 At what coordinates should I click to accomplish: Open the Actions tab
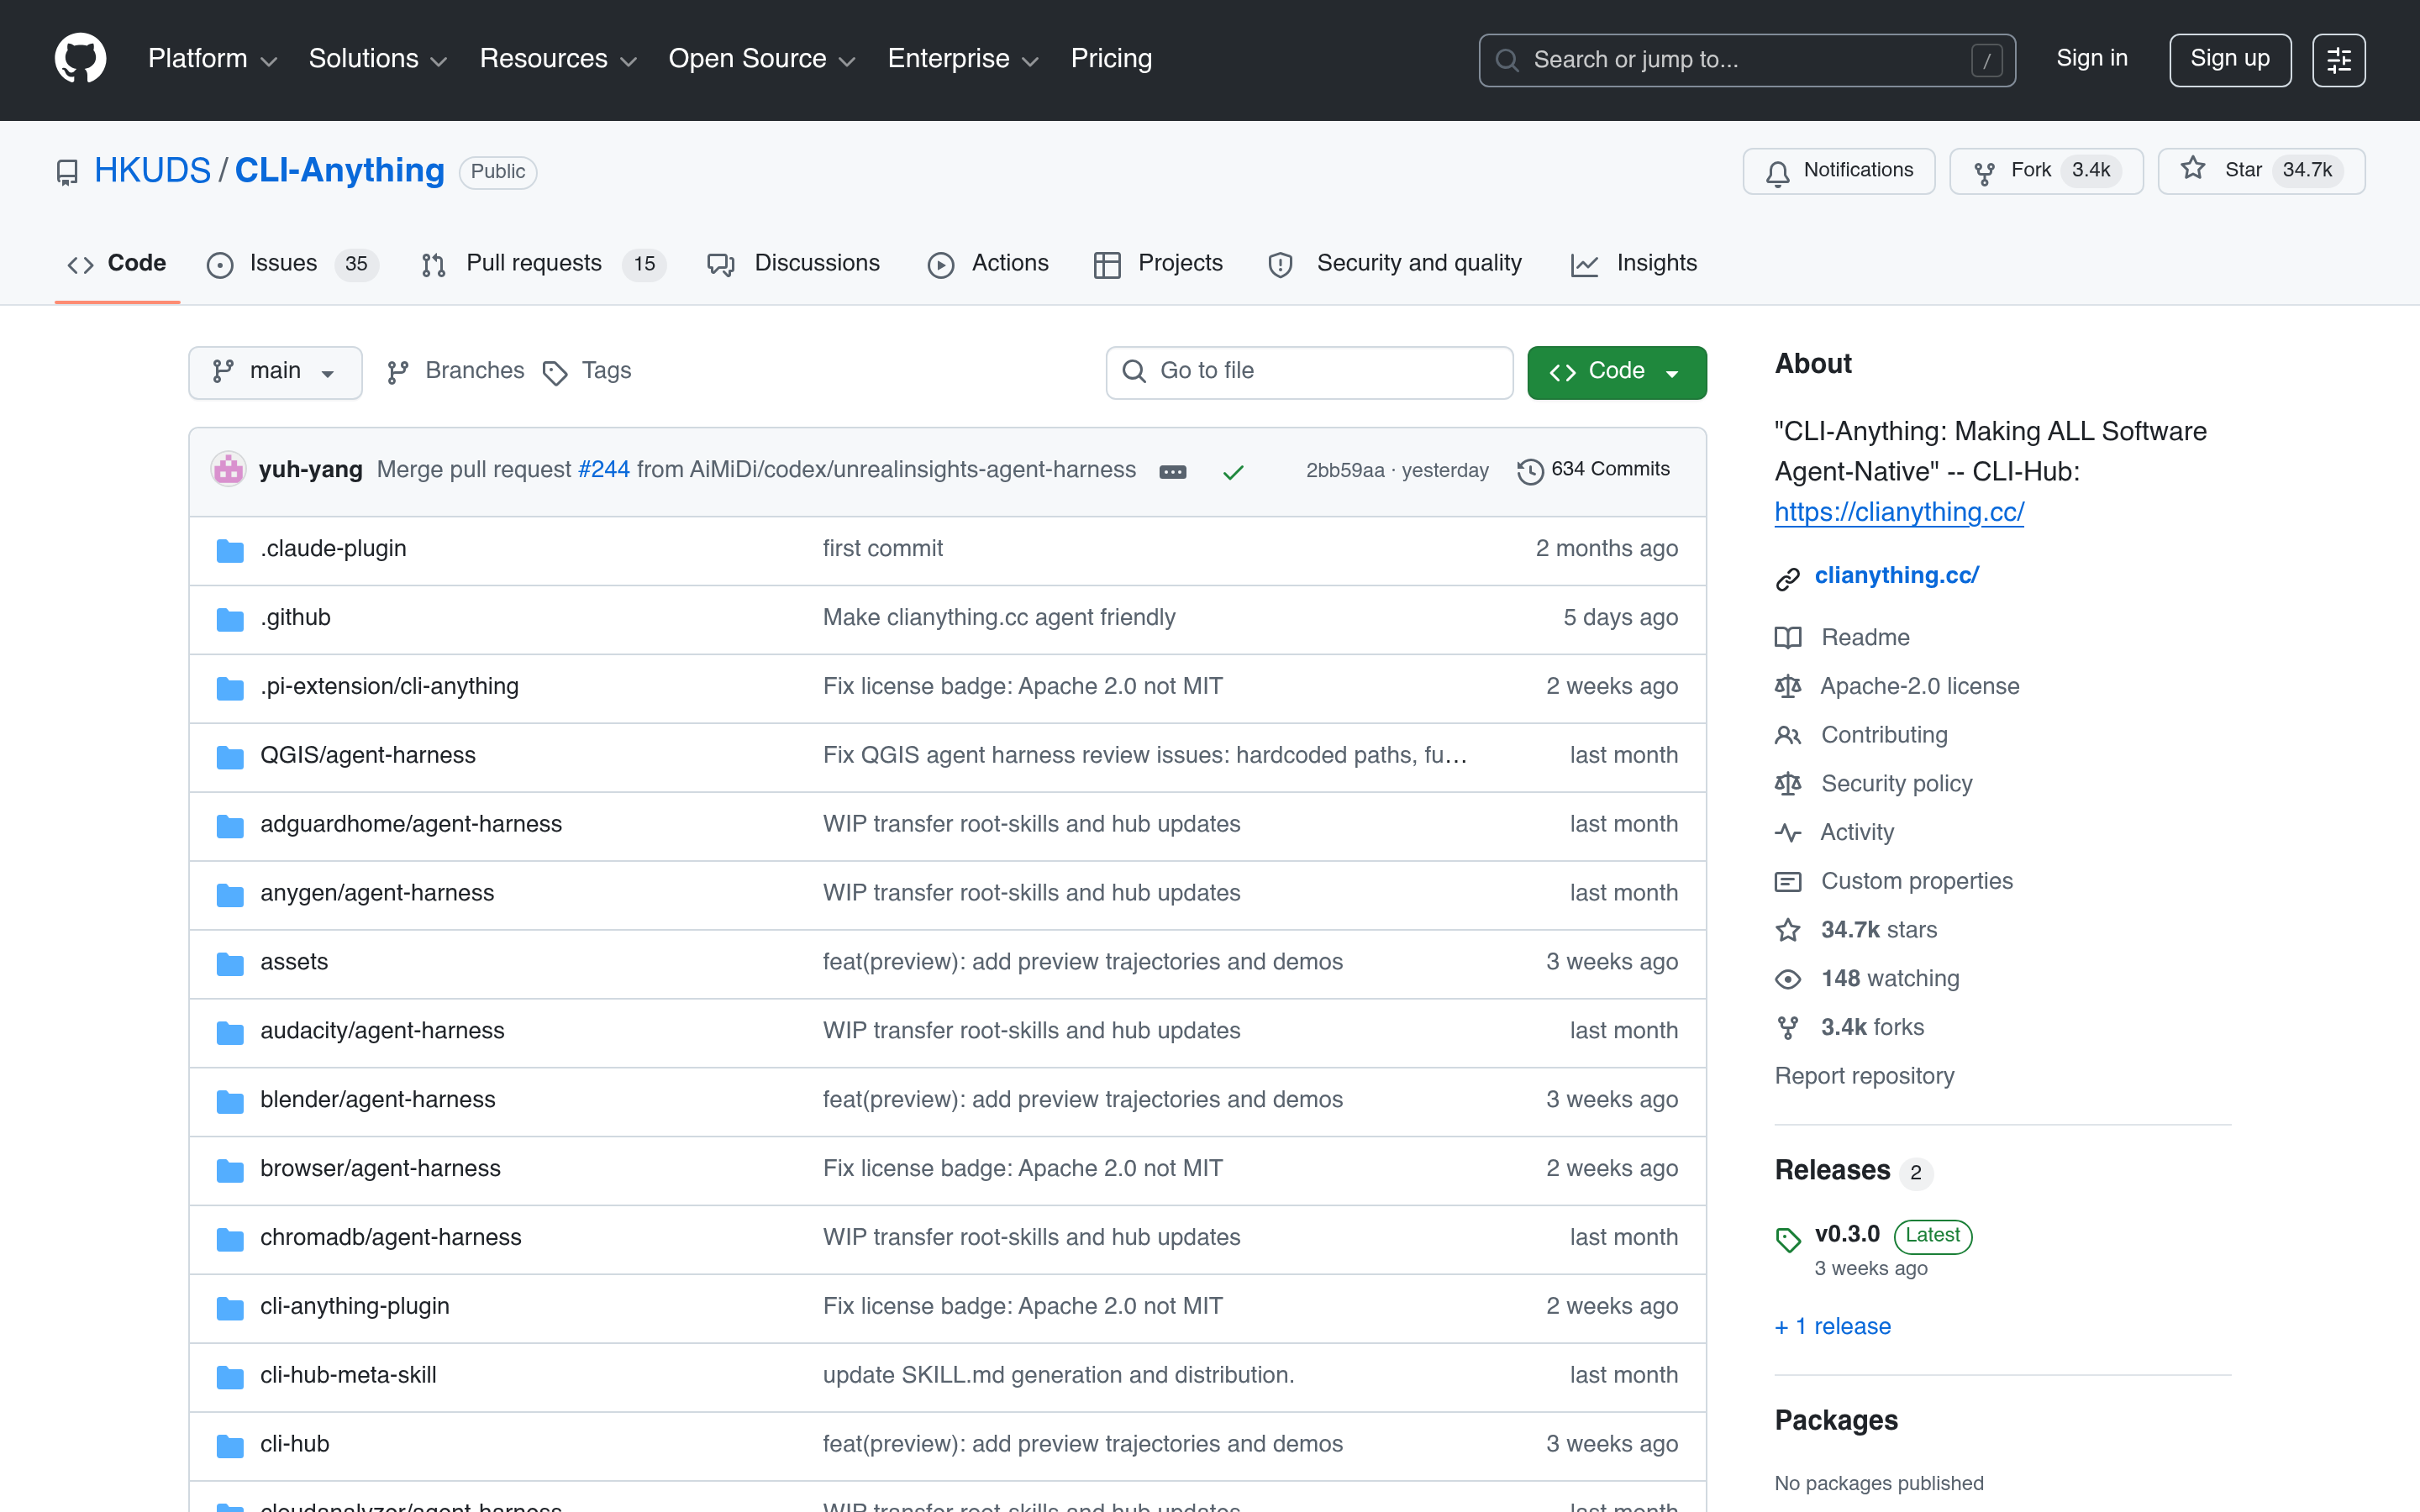pos(989,264)
